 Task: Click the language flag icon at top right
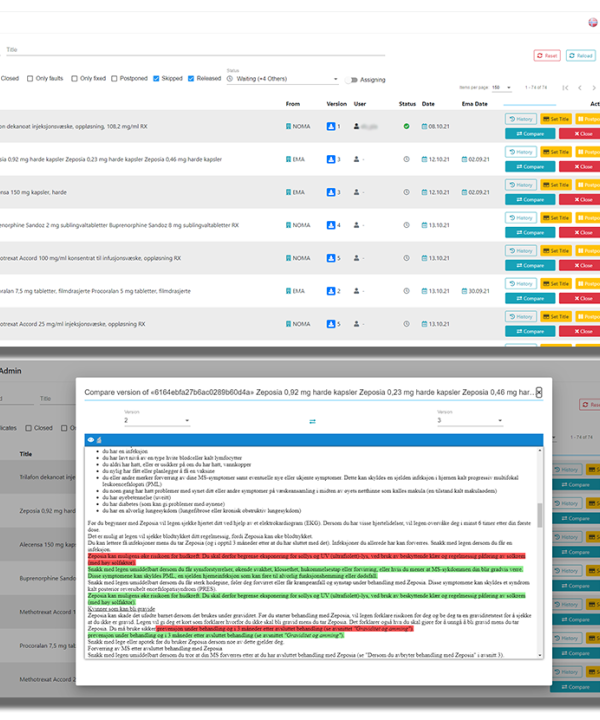(x=593, y=22)
